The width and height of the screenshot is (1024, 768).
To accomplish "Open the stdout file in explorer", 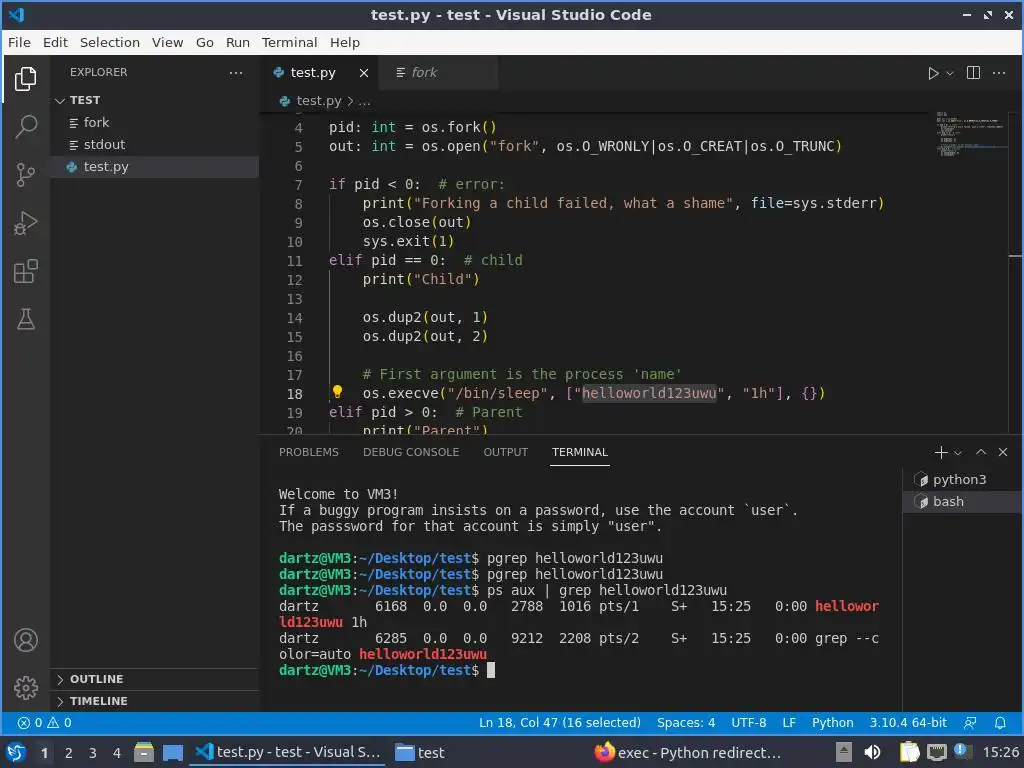I will [155, 144].
